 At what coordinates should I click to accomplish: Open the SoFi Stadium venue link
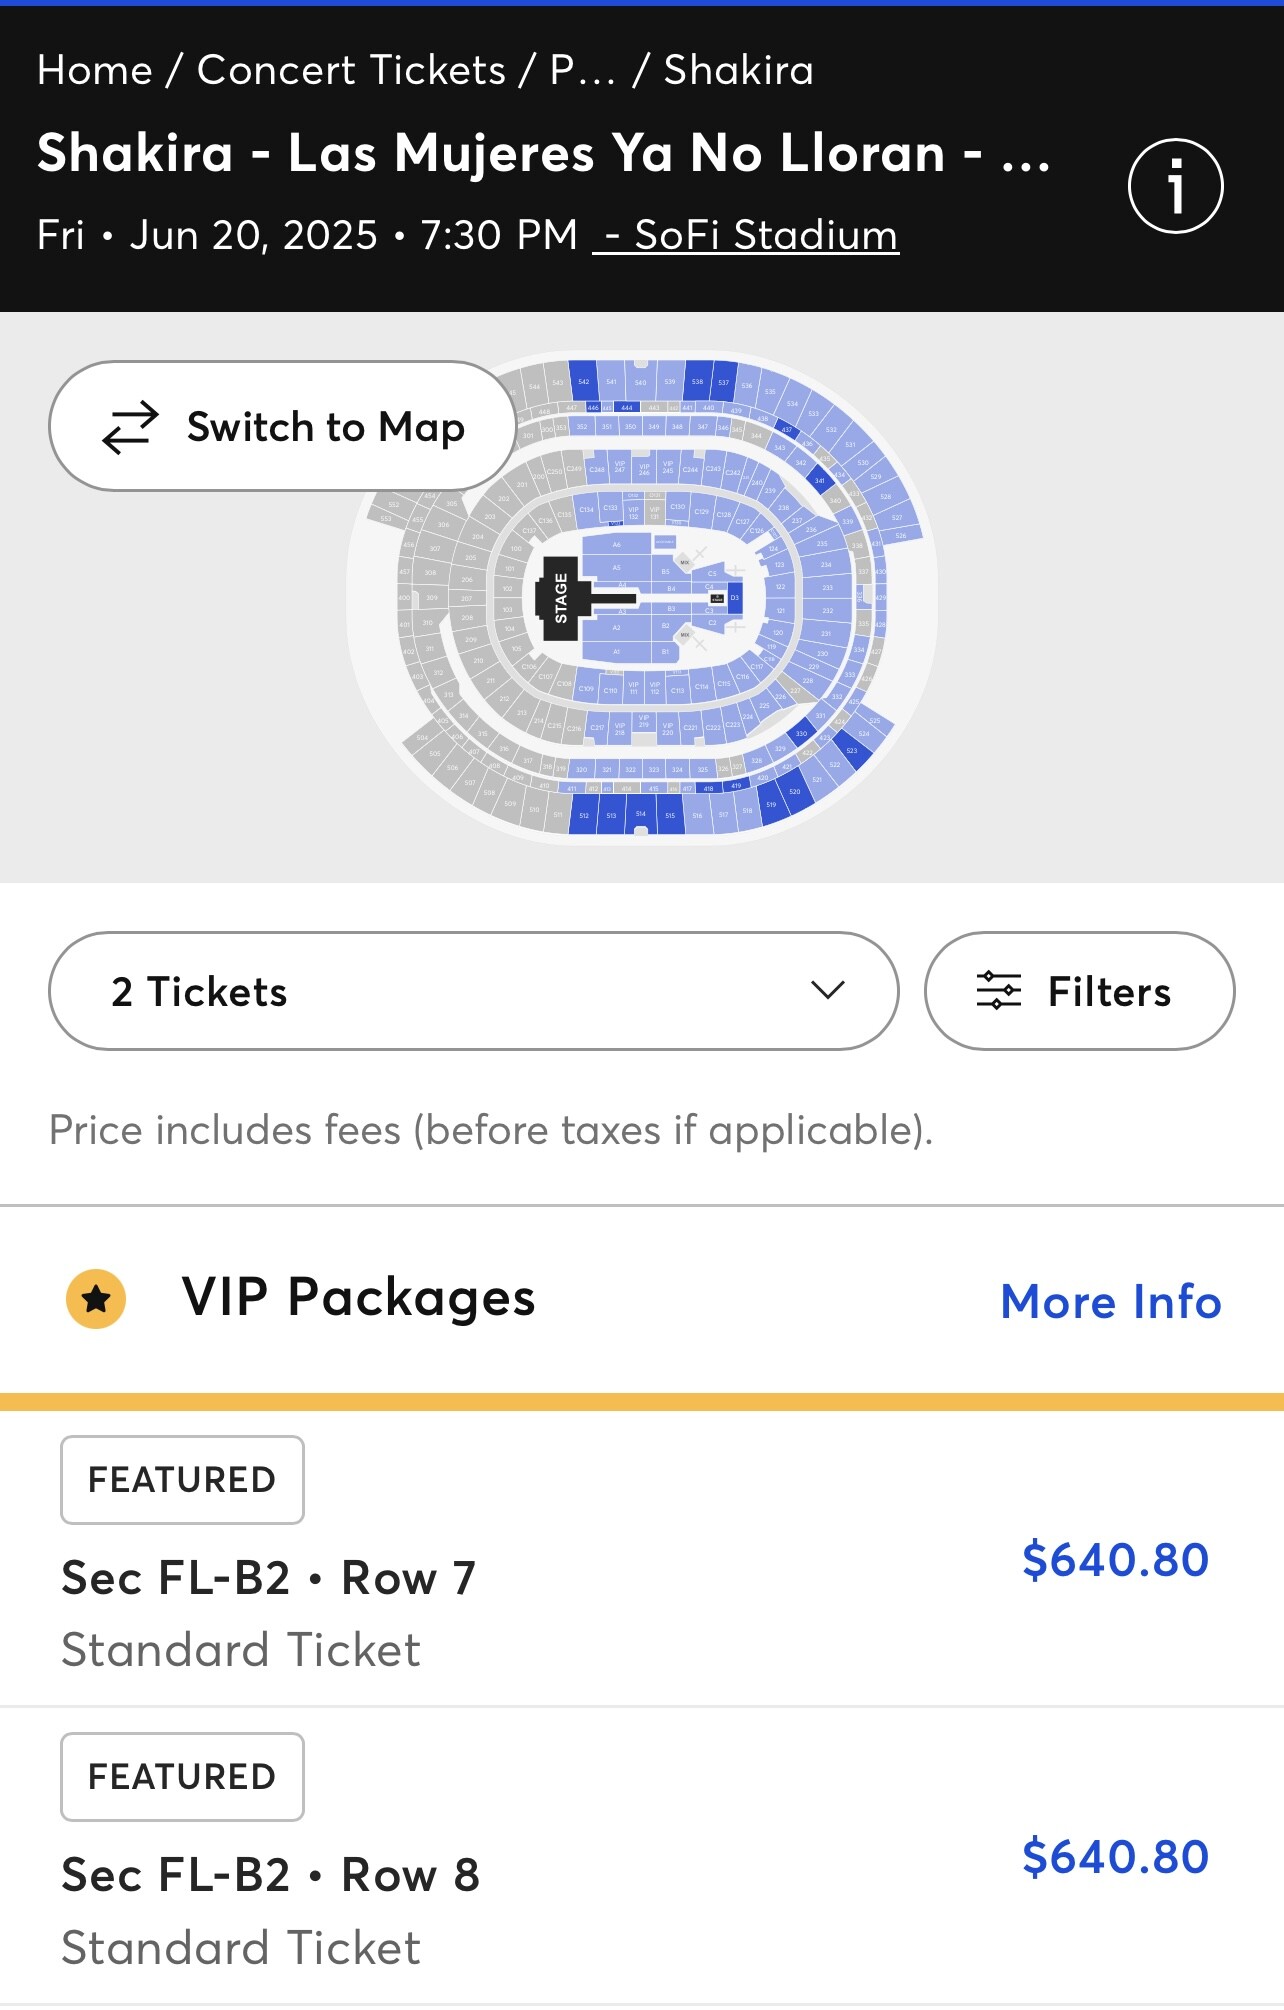click(746, 235)
